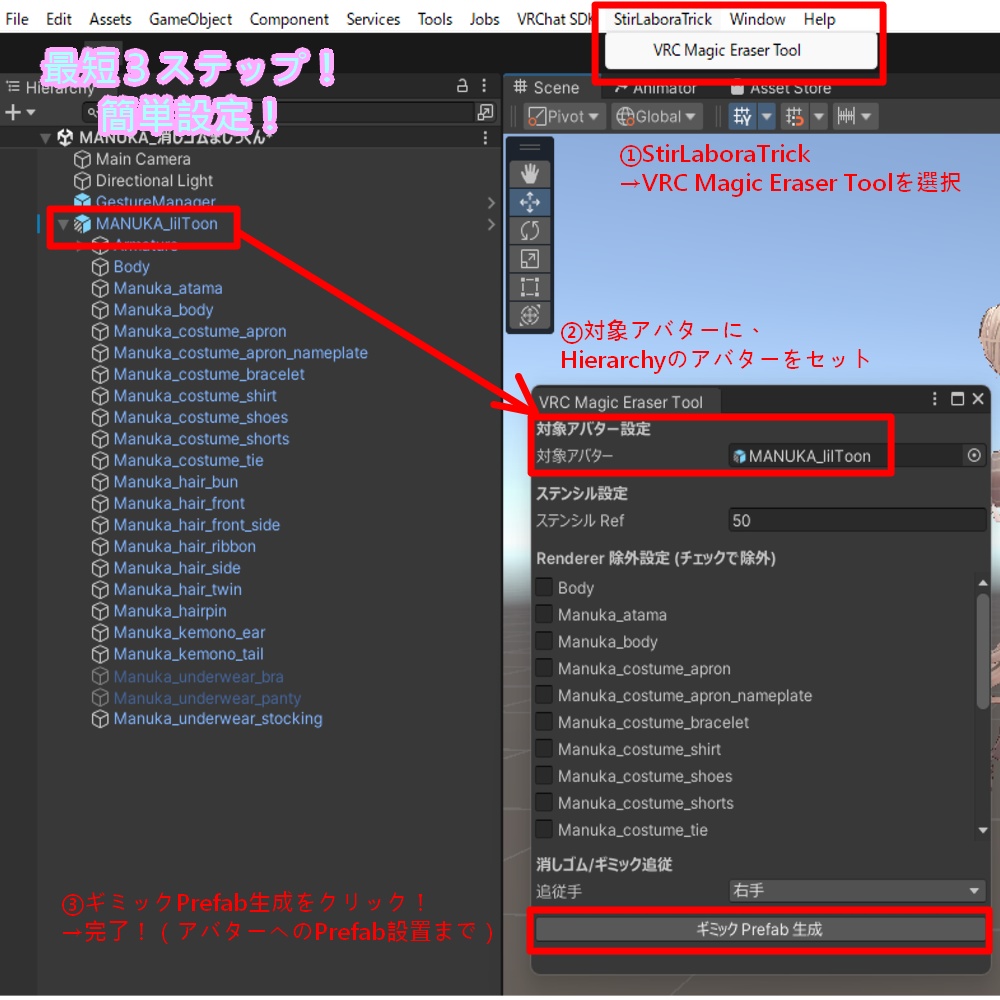
Task: Open the Pivot dropdown in the Scene toolbar
Action: [x=563, y=116]
